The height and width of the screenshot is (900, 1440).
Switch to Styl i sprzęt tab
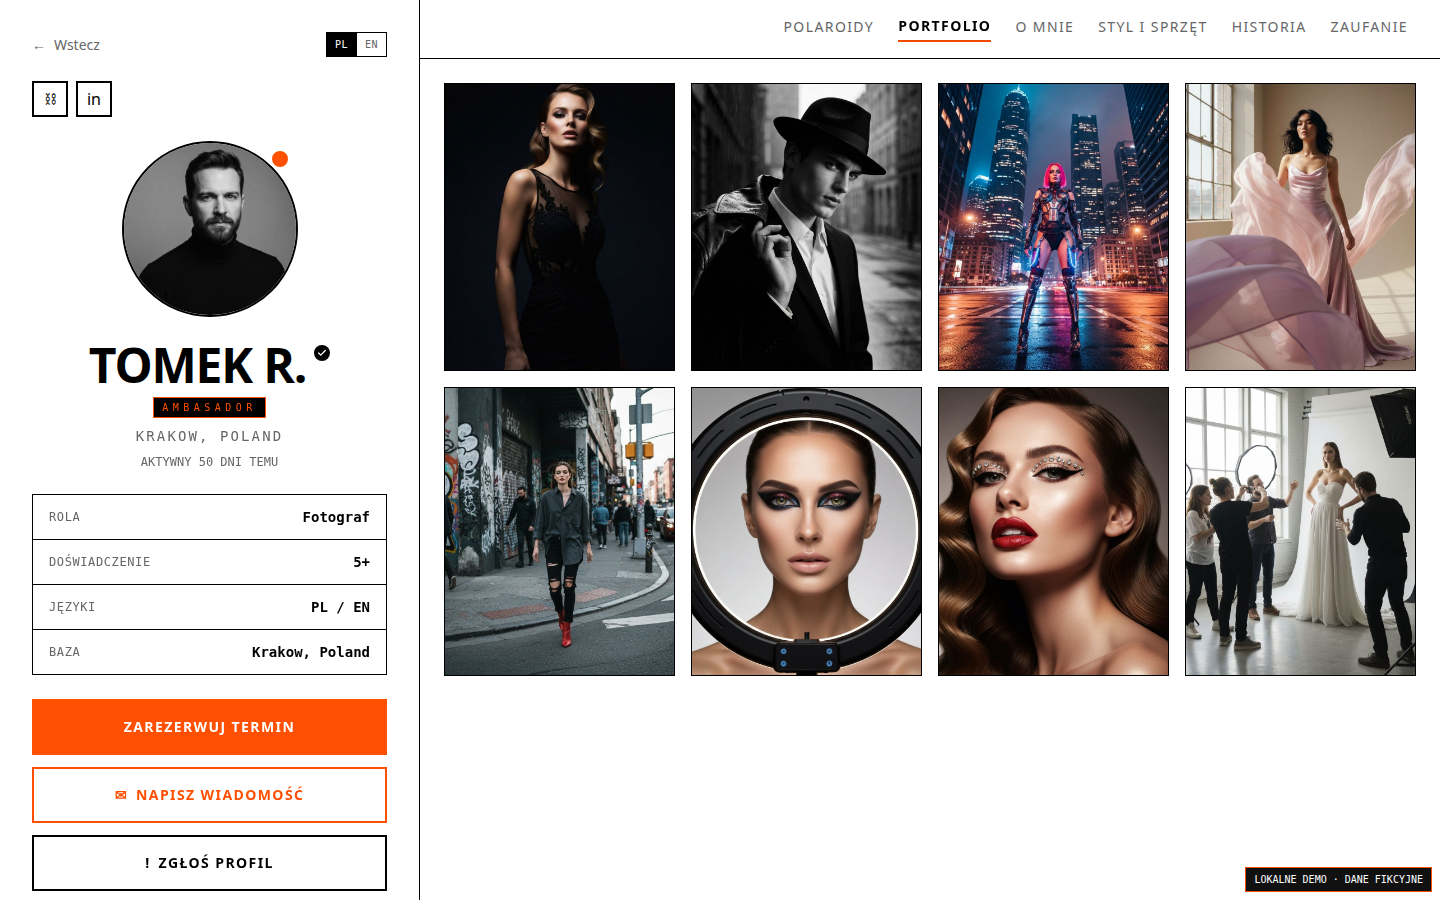coord(1152,27)
